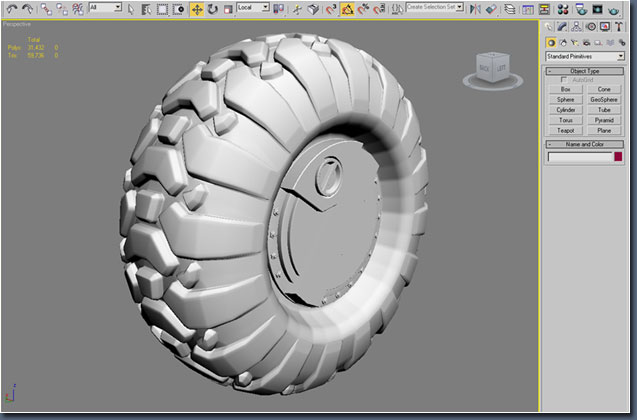Click the ViewCube in the viewport
Screen dimensions: 637x420
493,70
